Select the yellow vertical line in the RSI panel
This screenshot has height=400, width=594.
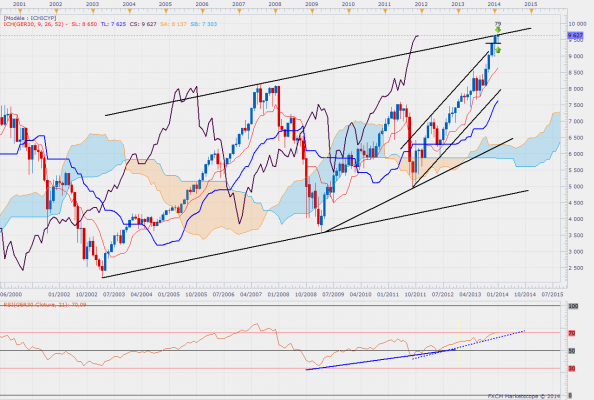[x=458, y=343]
